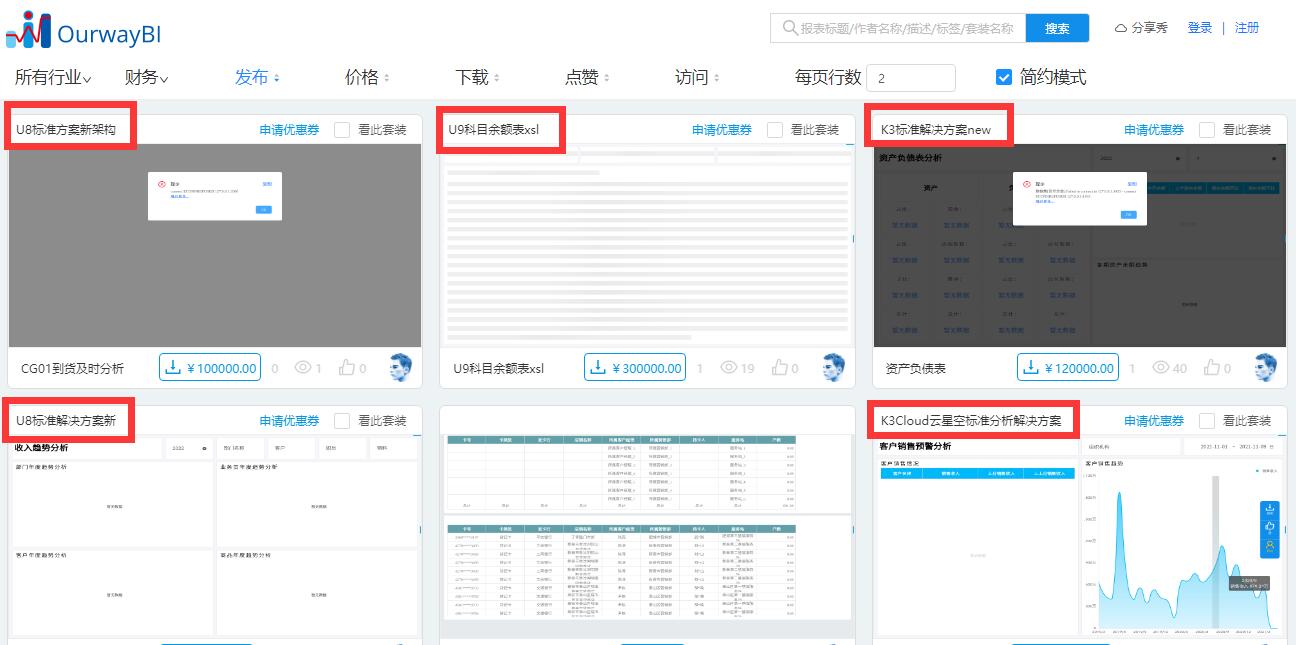Click the download icon in the floating blue panel
Image resolution: width=1296 pixels, height=645 pixels.
[1268, 510]
